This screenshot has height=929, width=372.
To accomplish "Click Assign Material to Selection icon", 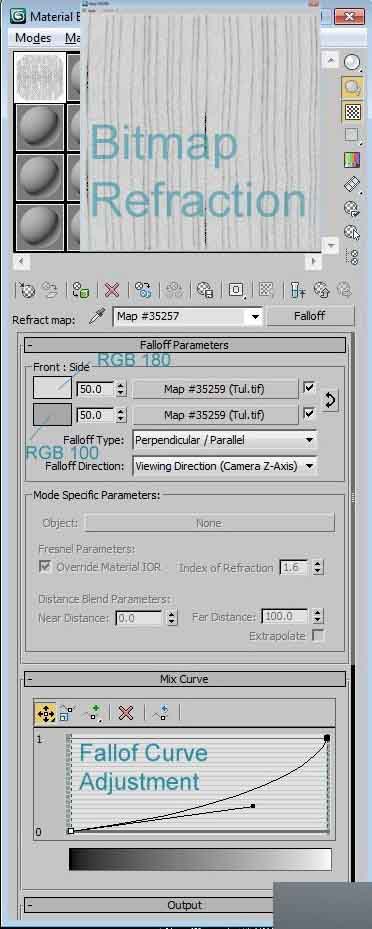I will coord(81,290).
